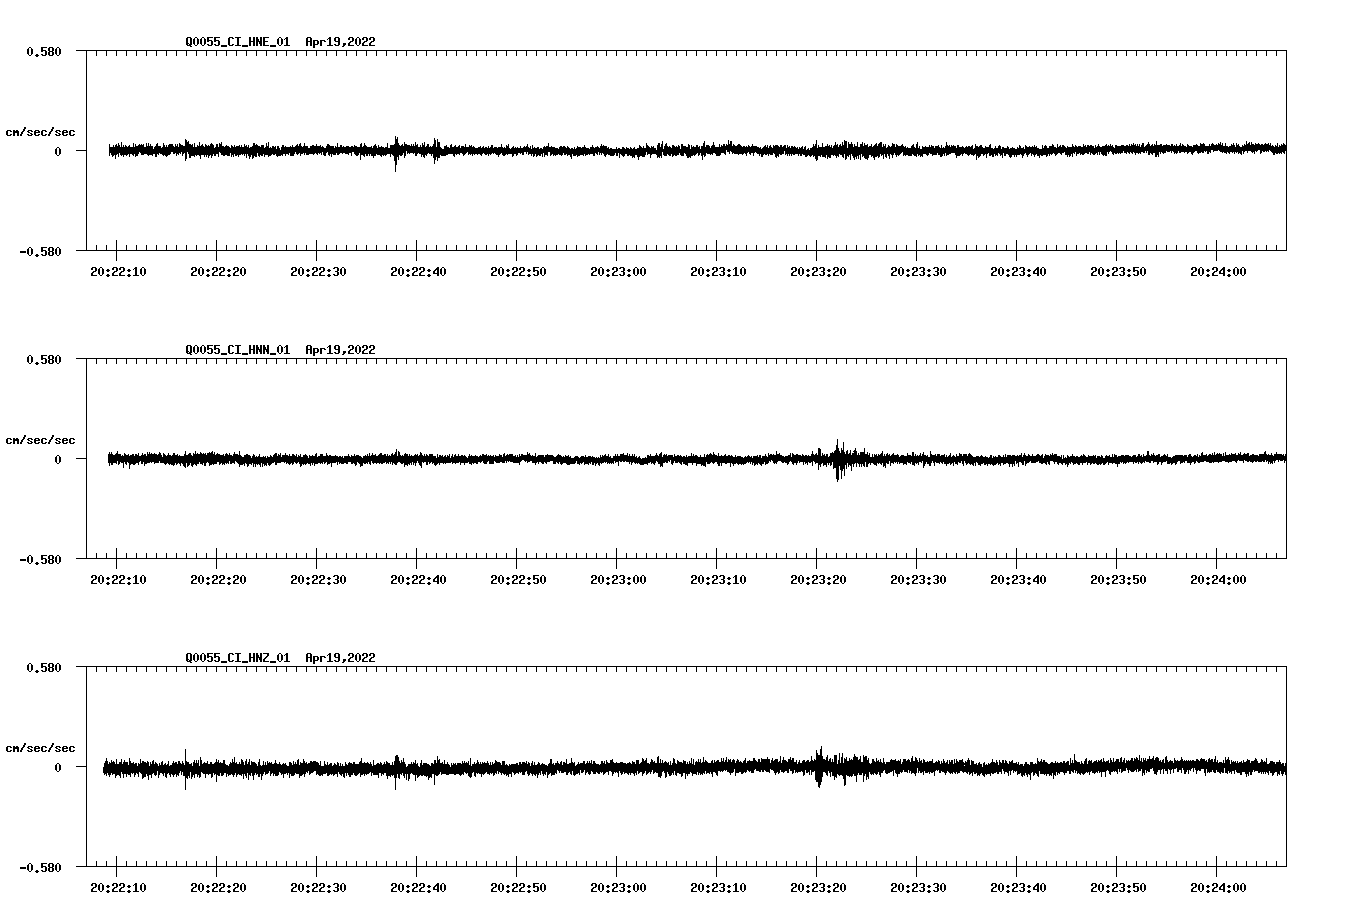Click the 20:22:30 label under HNZ plot
Screen dimensions: 1358x924
click(x=318, y=888)
